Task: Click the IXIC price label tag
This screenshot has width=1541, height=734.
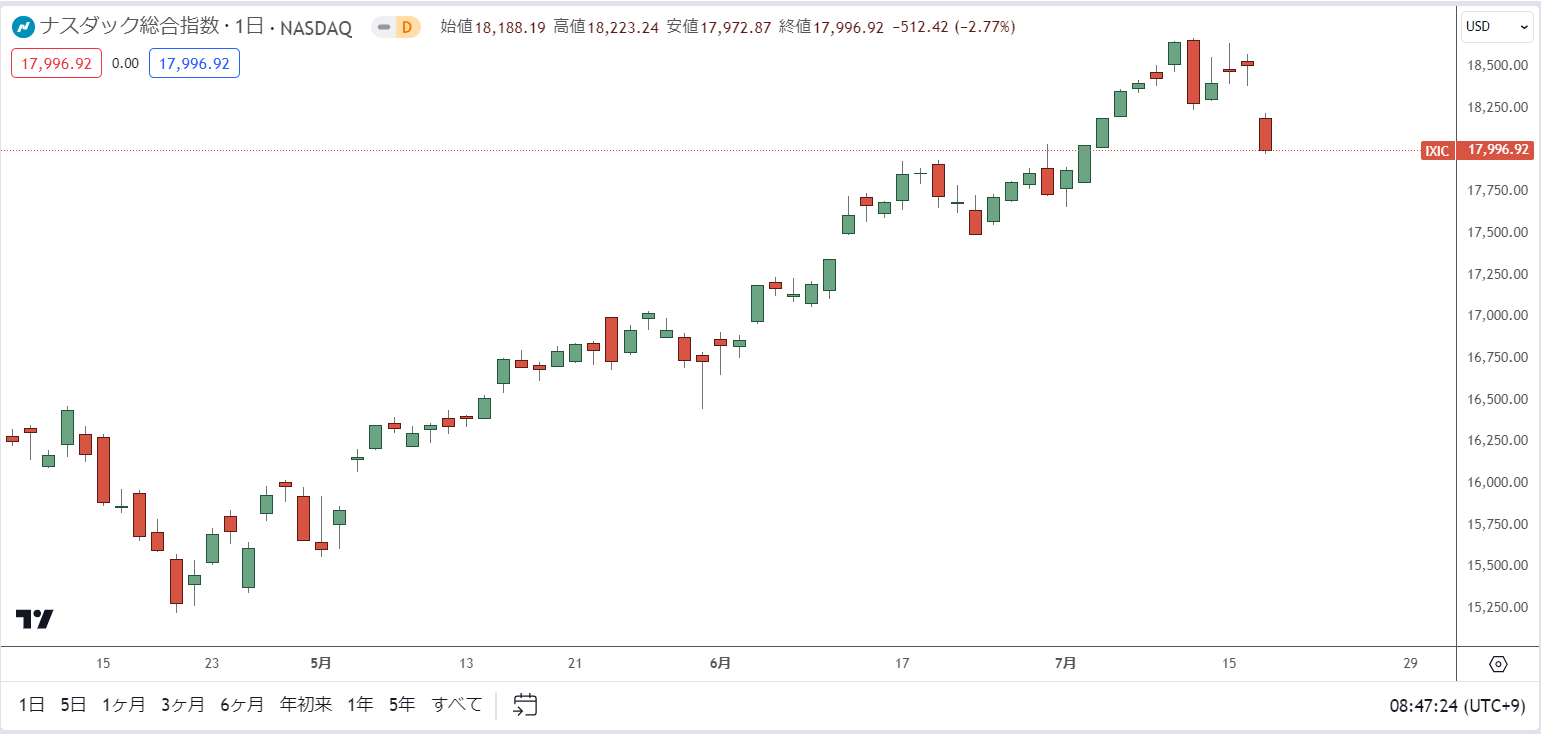Action: tap(1437, 150)
